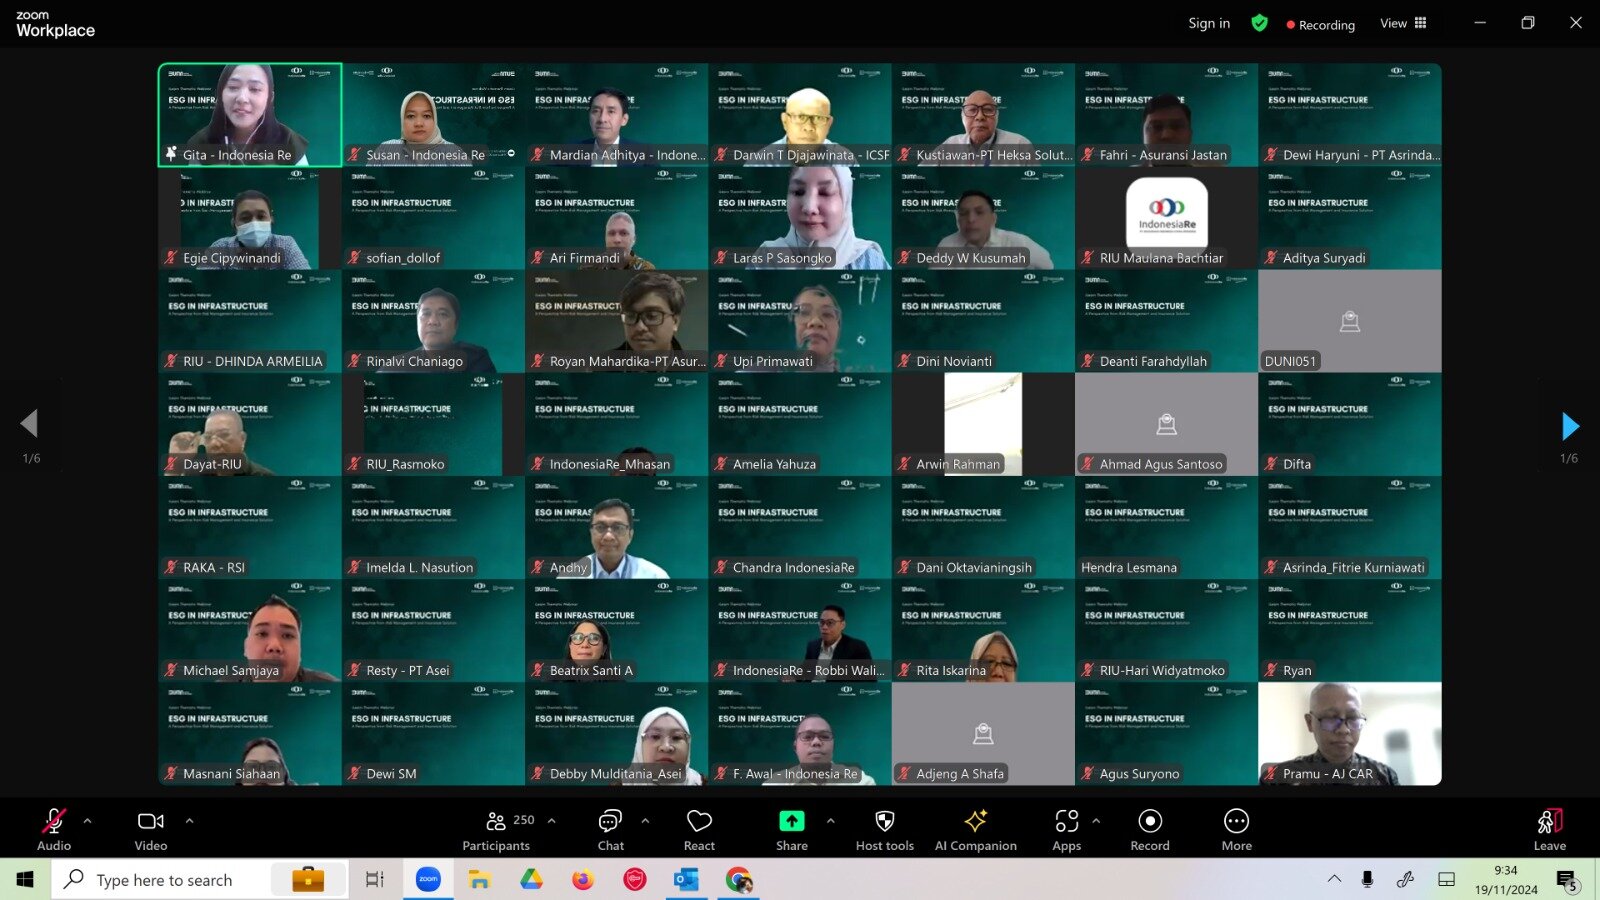This screenshot has height=900, width=1600.
Task: Expand chat options arrow
Action: point(645,821)
